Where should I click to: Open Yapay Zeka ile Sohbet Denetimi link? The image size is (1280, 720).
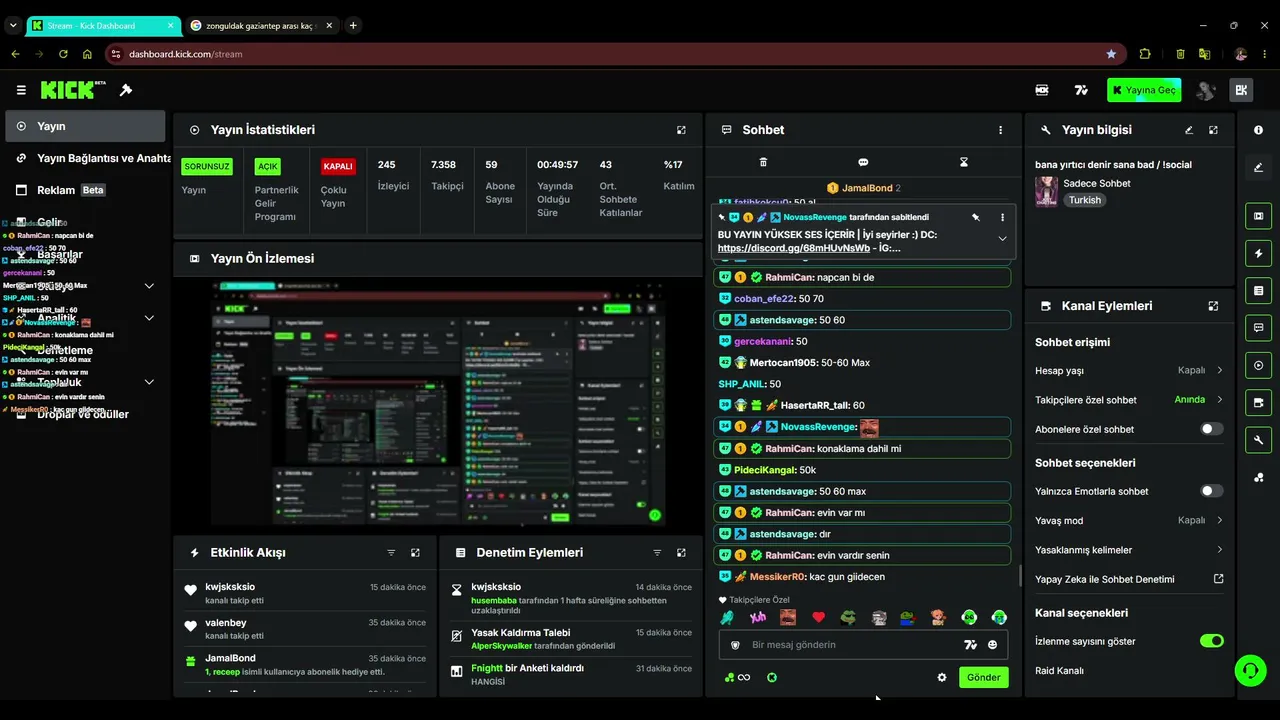point(1129,579)
